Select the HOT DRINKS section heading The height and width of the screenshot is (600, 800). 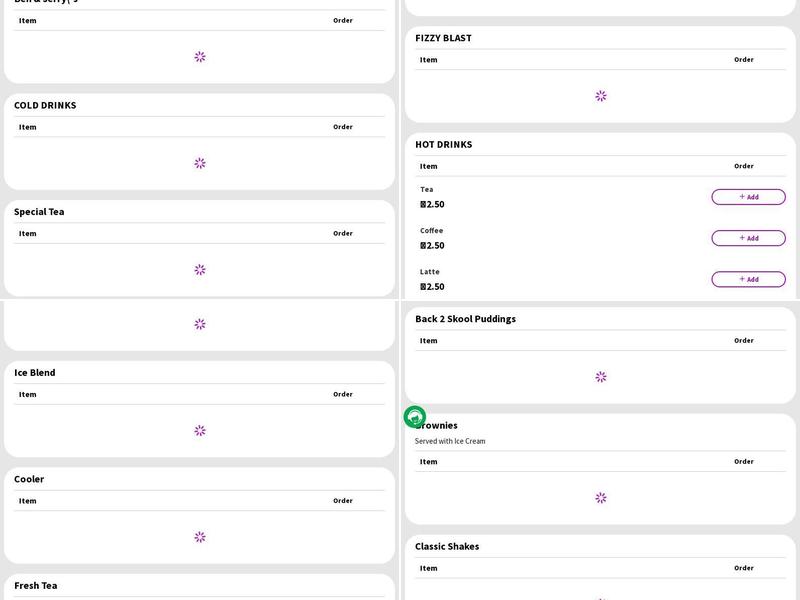coord(443,144)
